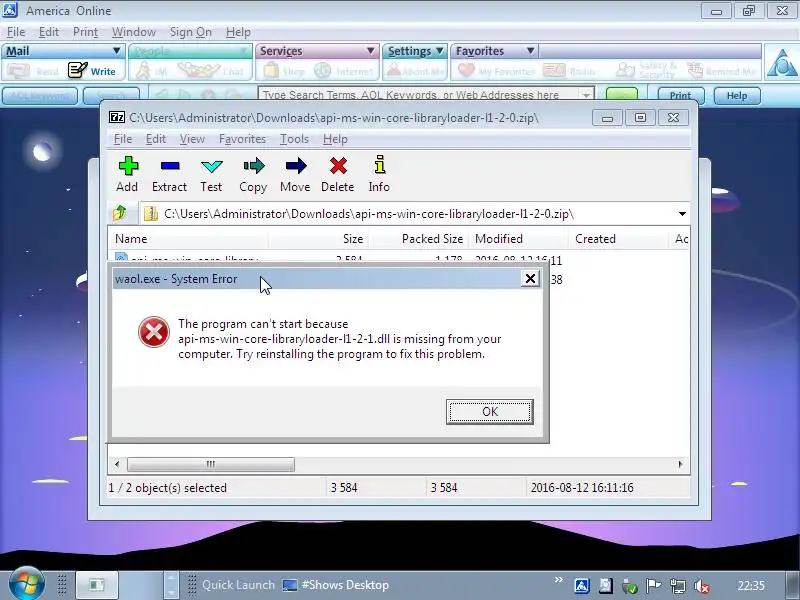Click the AOL triangle logo at top right
The width and height of the screenshot is (800, 600).
click(782, 63)
